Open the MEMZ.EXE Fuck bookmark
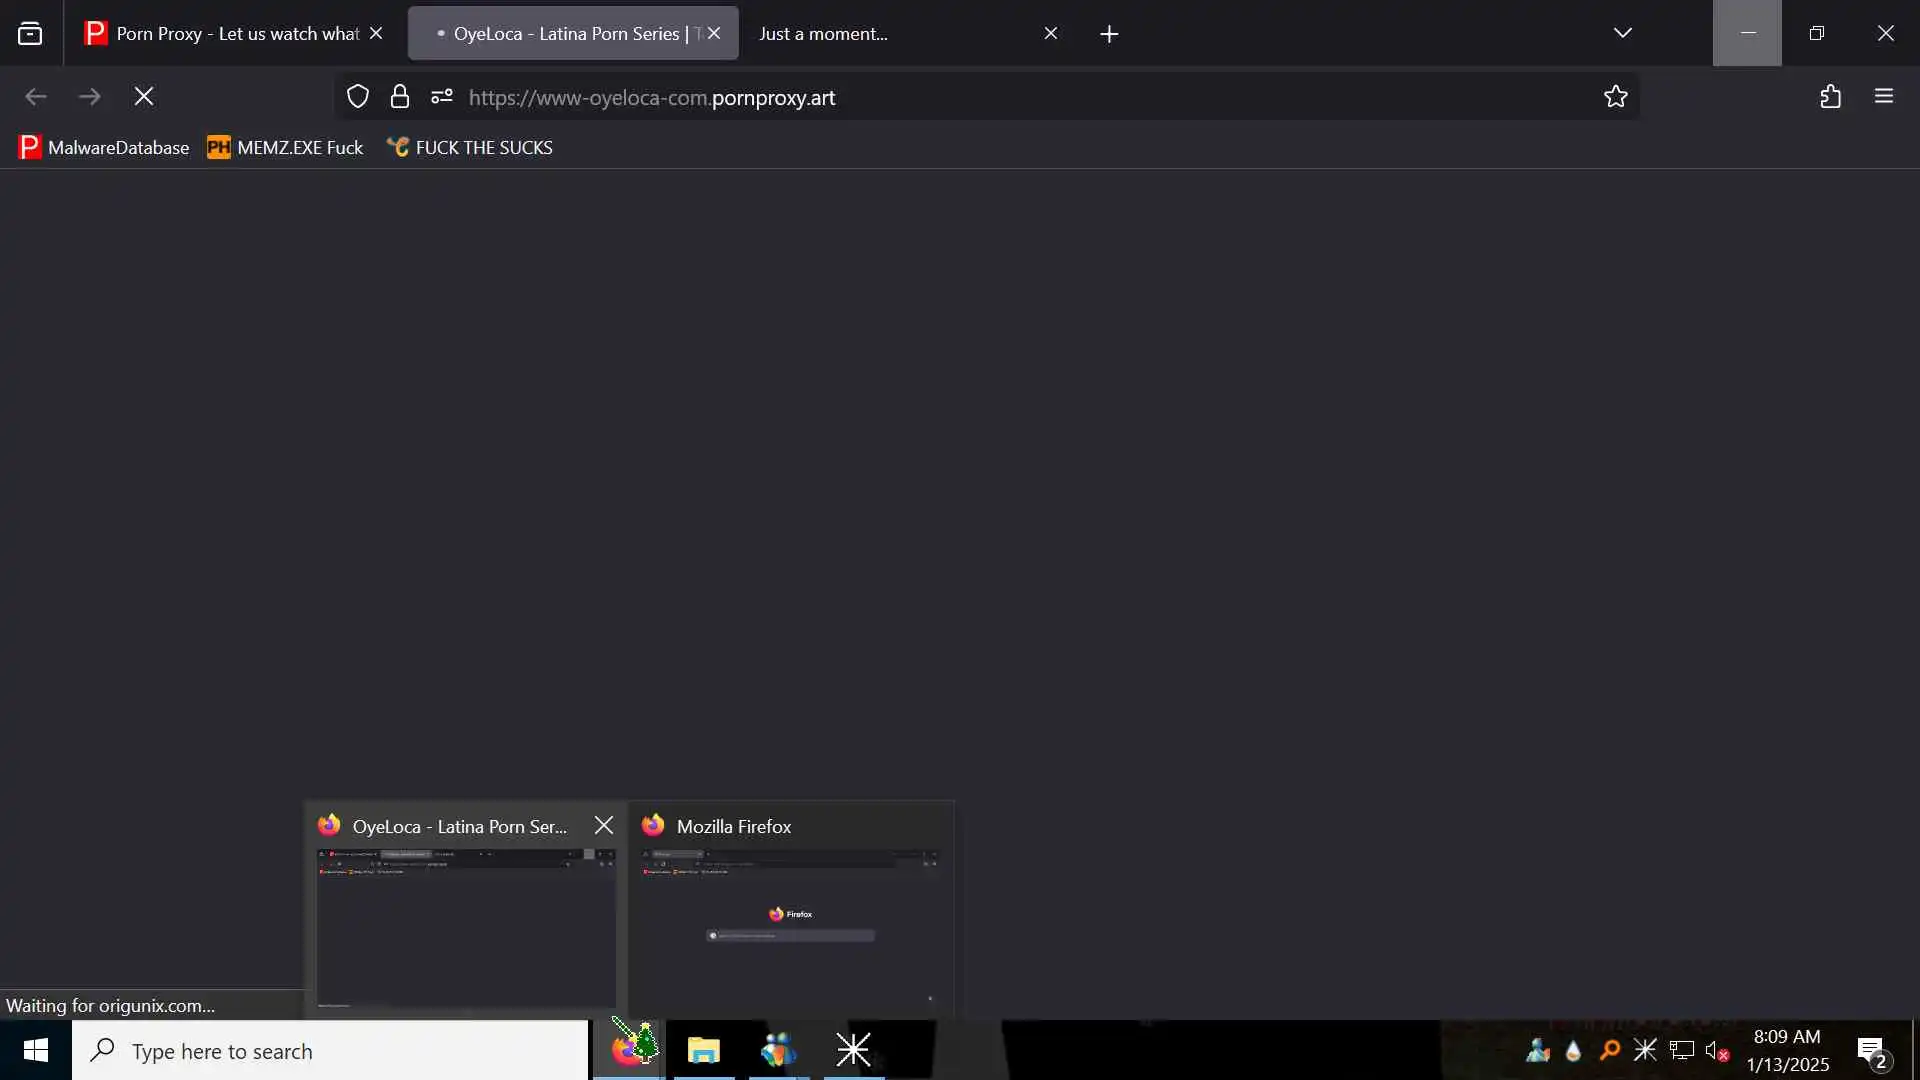Viewport: 1920px width, 1080px height. [x=285, y=148]
